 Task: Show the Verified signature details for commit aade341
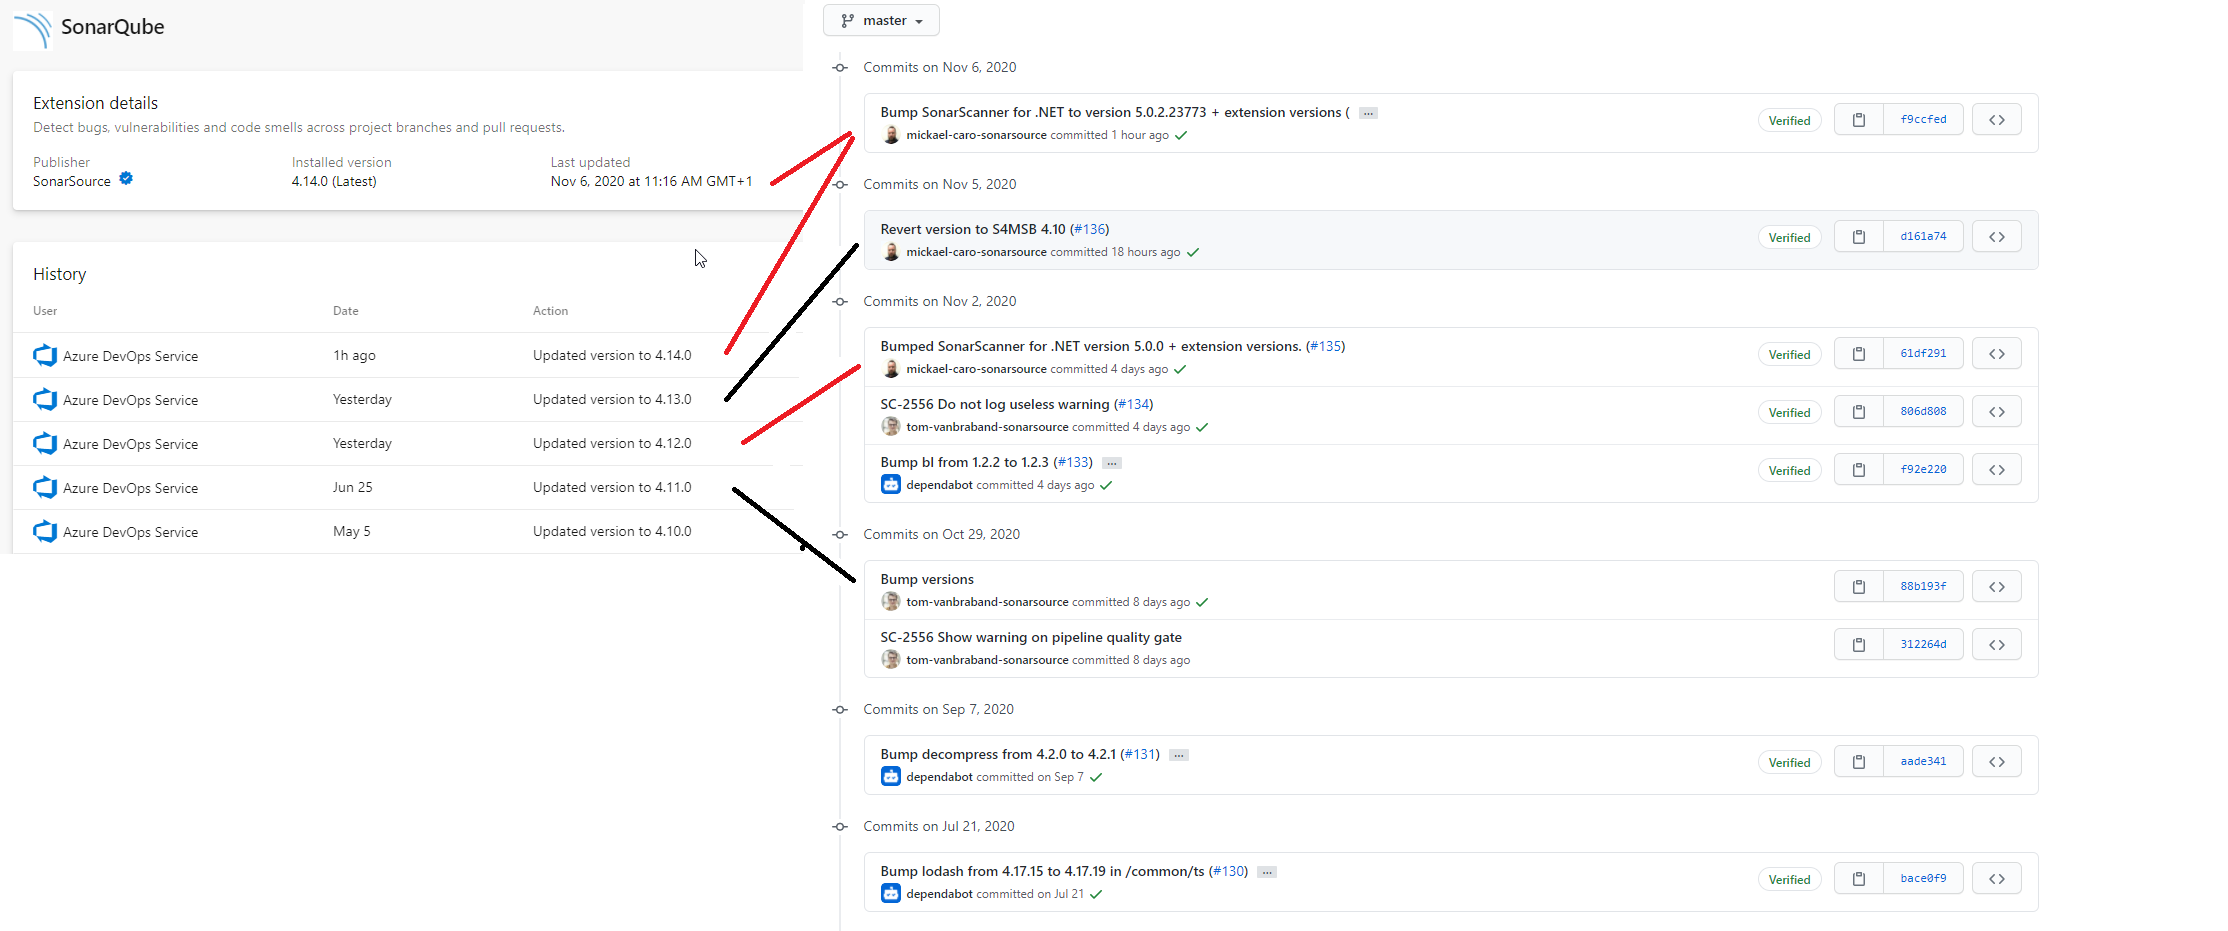point(1789,762)
